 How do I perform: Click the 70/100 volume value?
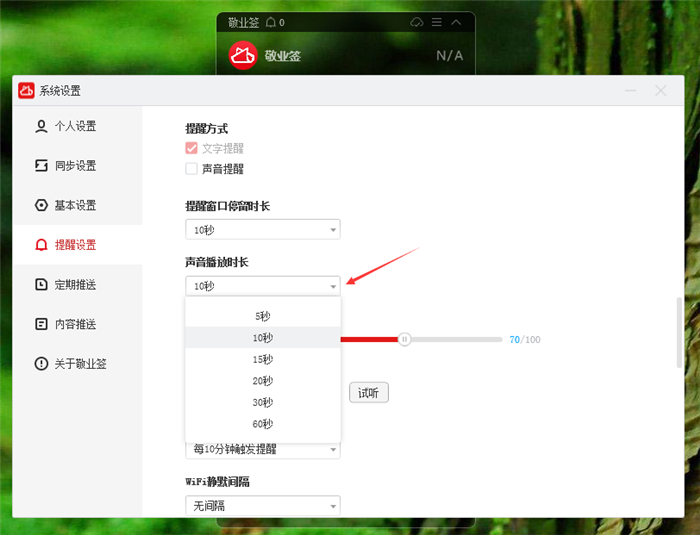pyautogui.click(x=525, y=339)
